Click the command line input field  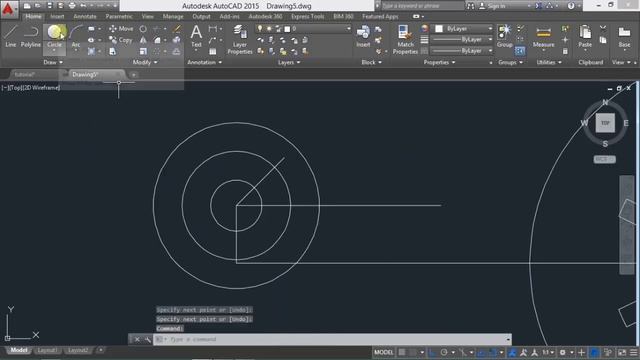pos(332,339)
